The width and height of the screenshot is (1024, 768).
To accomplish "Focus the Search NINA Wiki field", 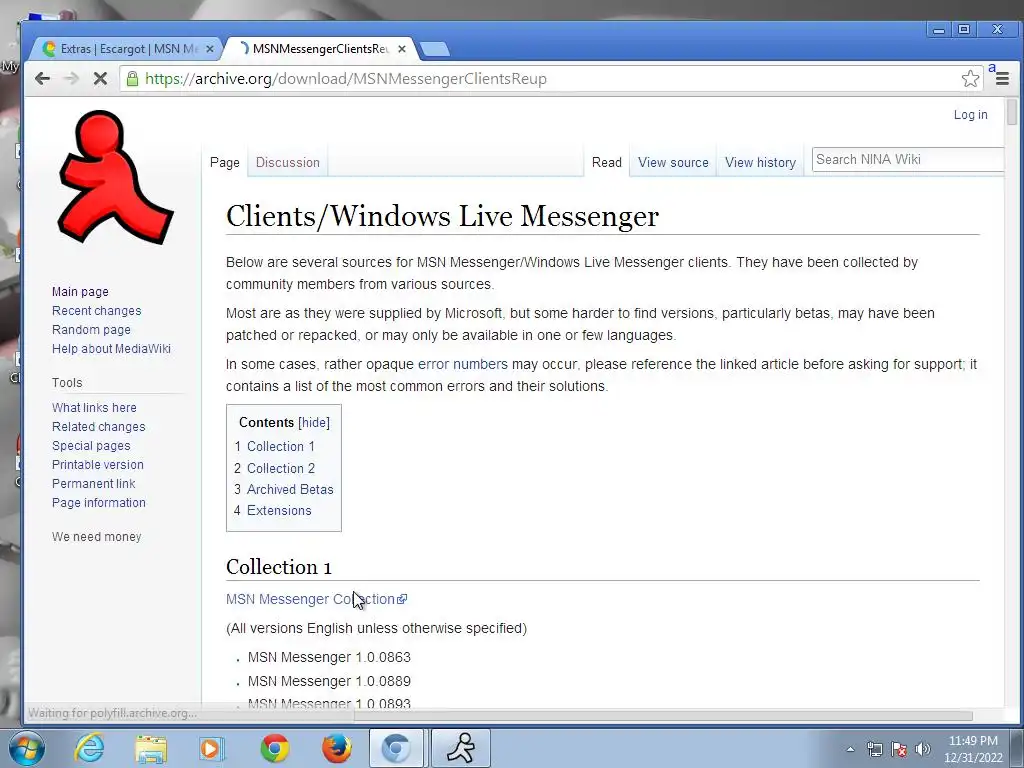I will 907,159.
